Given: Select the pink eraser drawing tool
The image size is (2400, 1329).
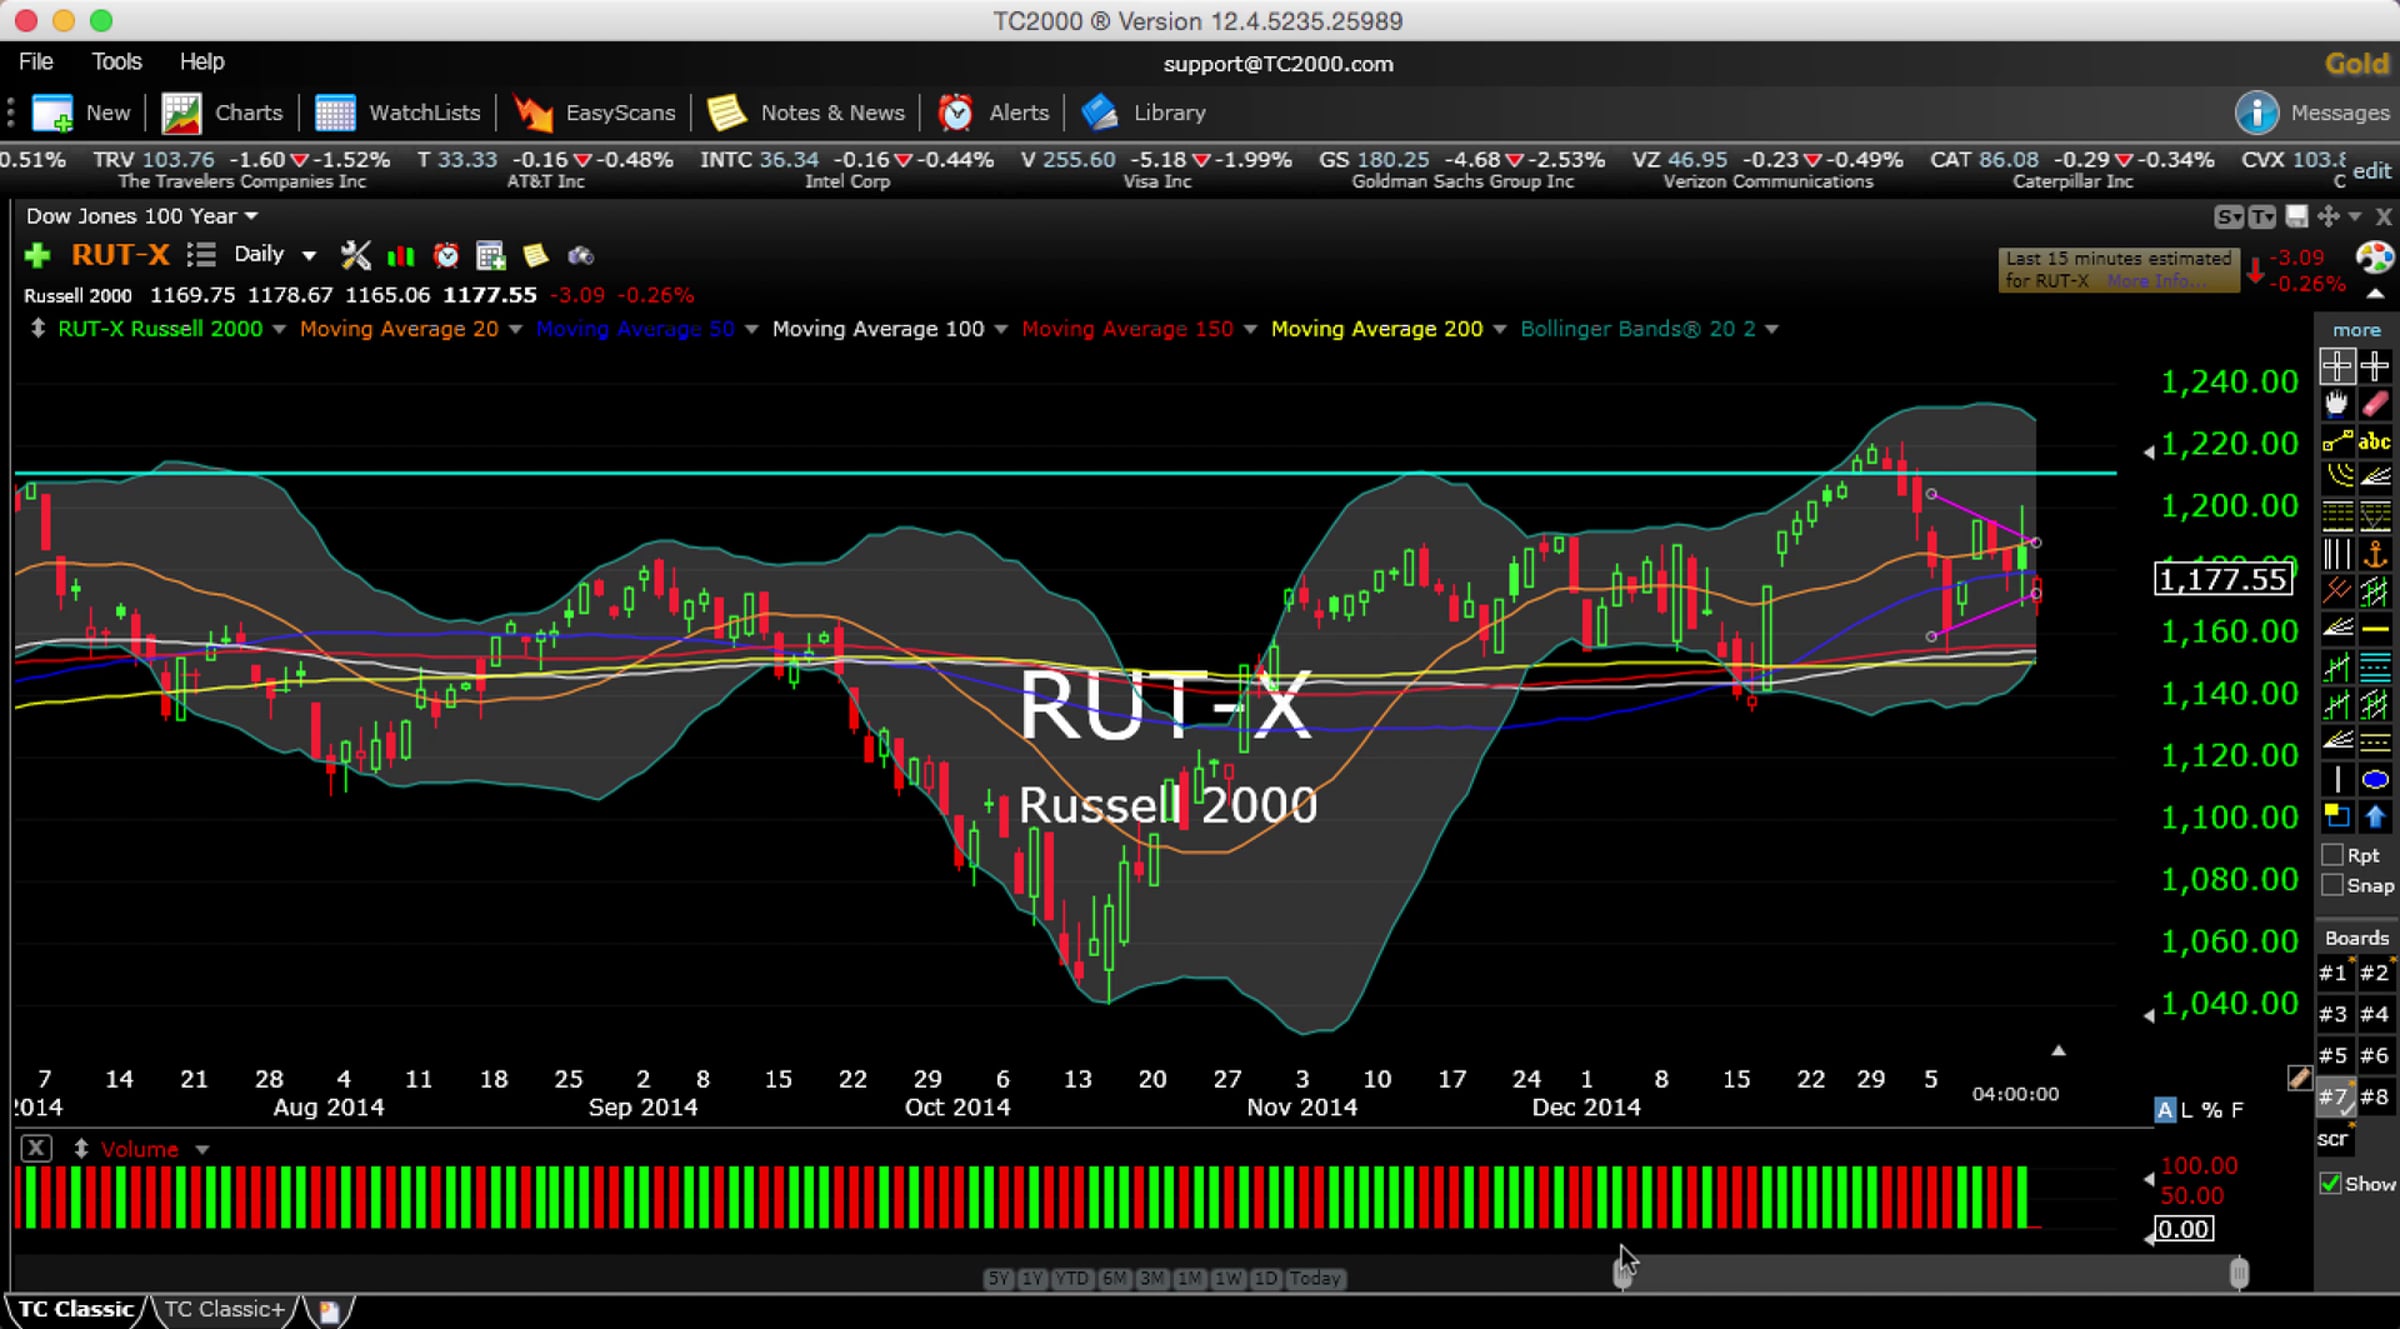Looking at the screenshot, I should [x=2375, y=404].
